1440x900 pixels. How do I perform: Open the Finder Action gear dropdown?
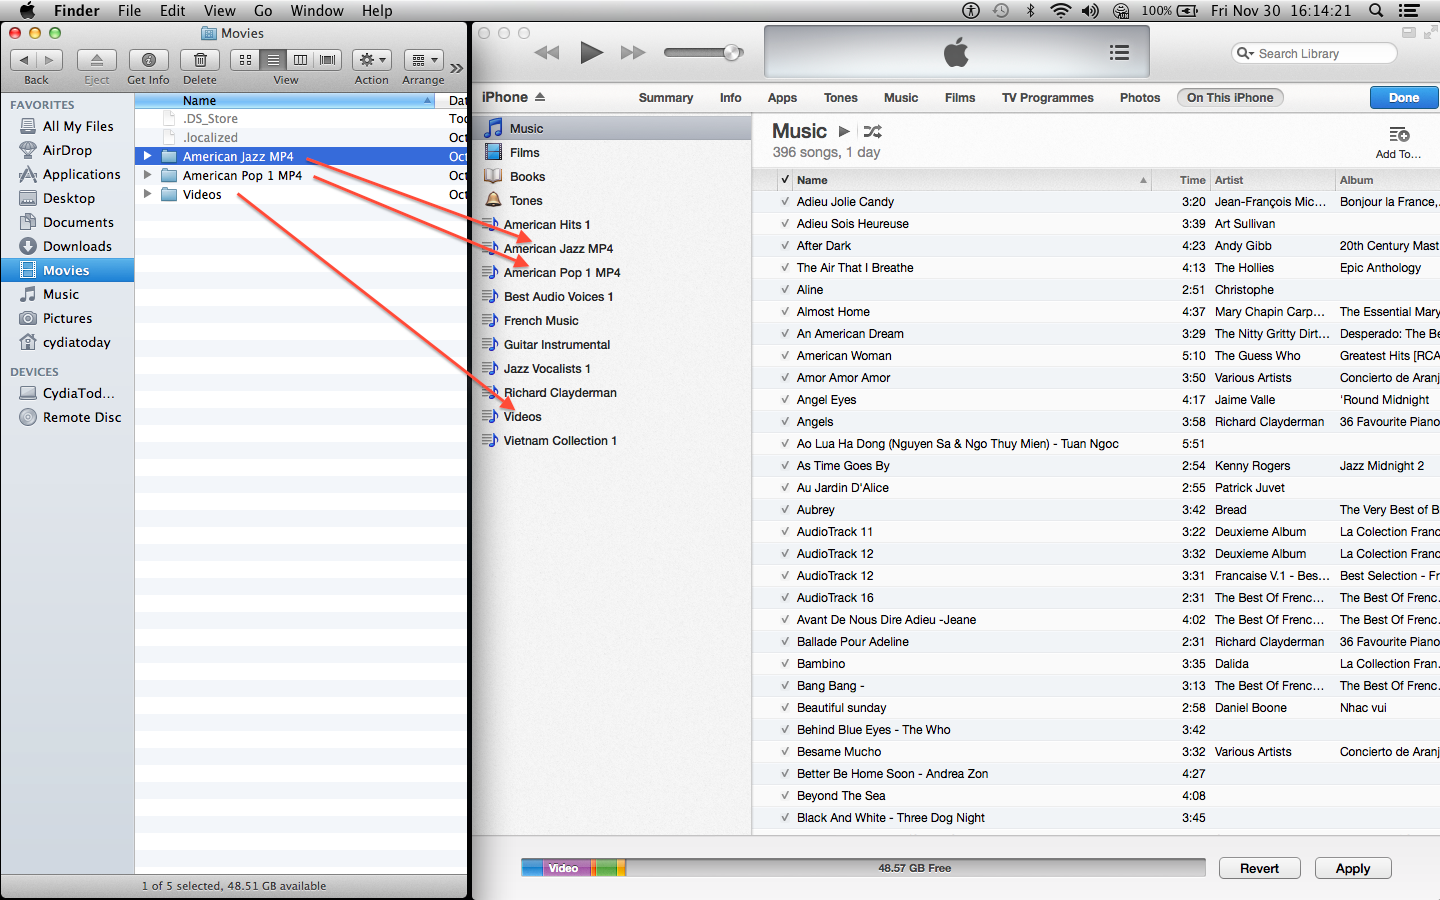coord(372,60)
